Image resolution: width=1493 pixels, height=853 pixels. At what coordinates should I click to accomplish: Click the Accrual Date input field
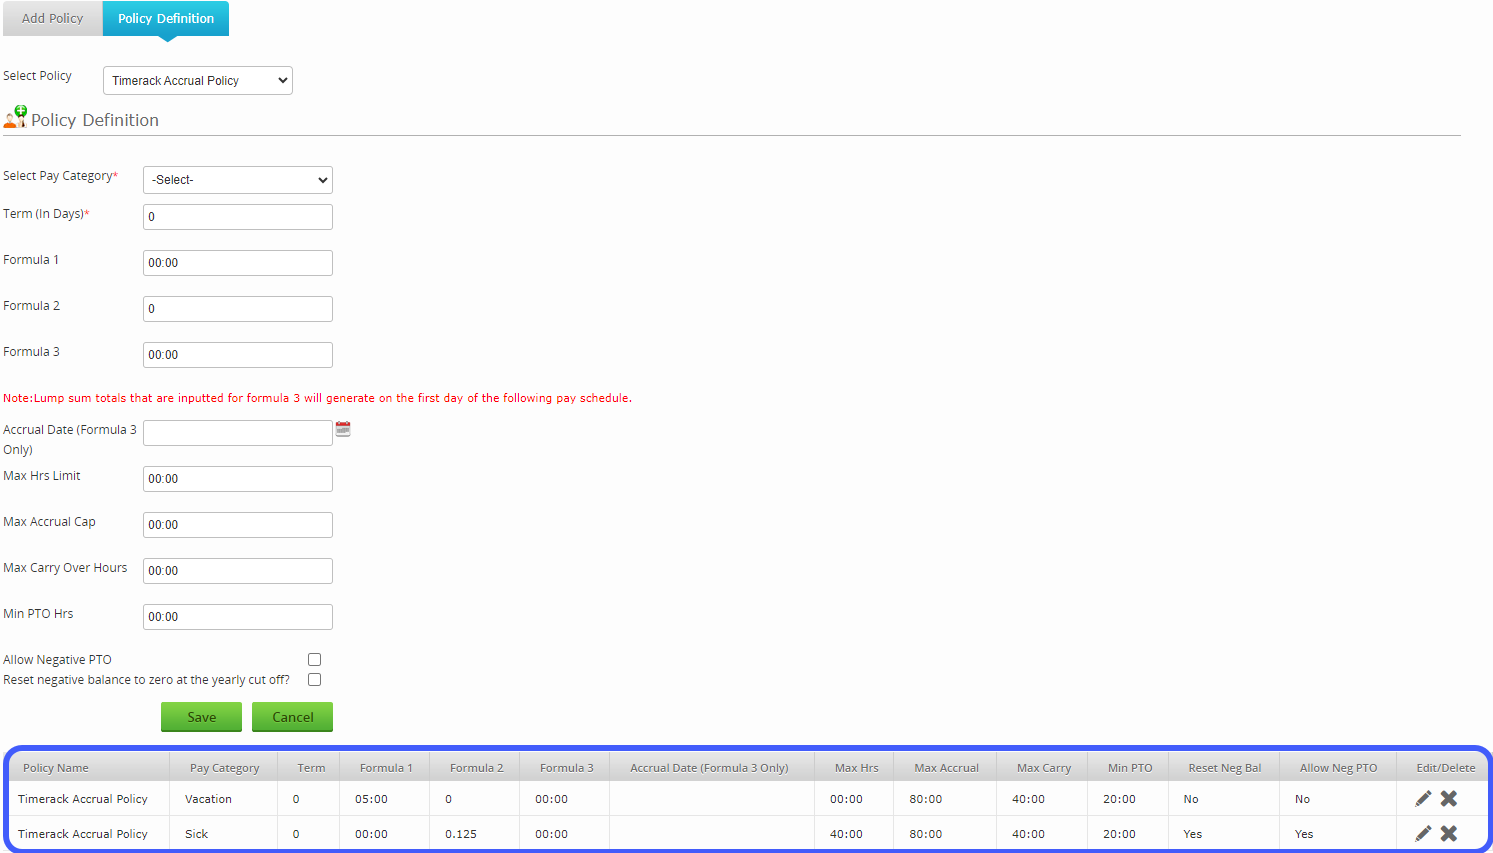pos(238,433)
